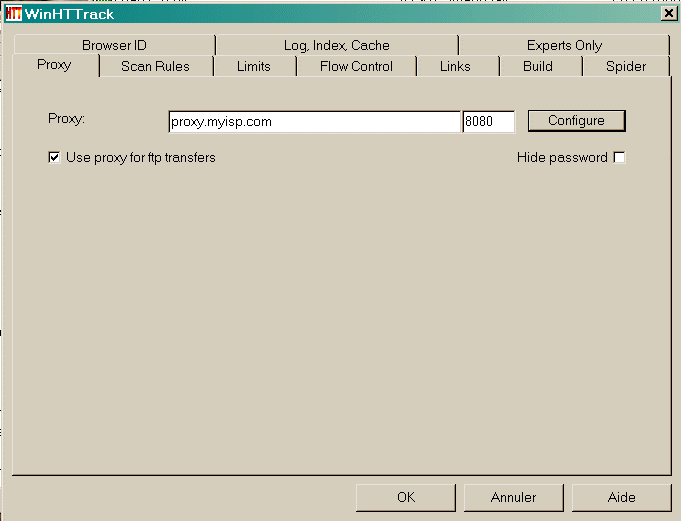This screenshot has width=681, height=521.
Task: Cancel with the Annuler button
Action: tap(514, 498)
